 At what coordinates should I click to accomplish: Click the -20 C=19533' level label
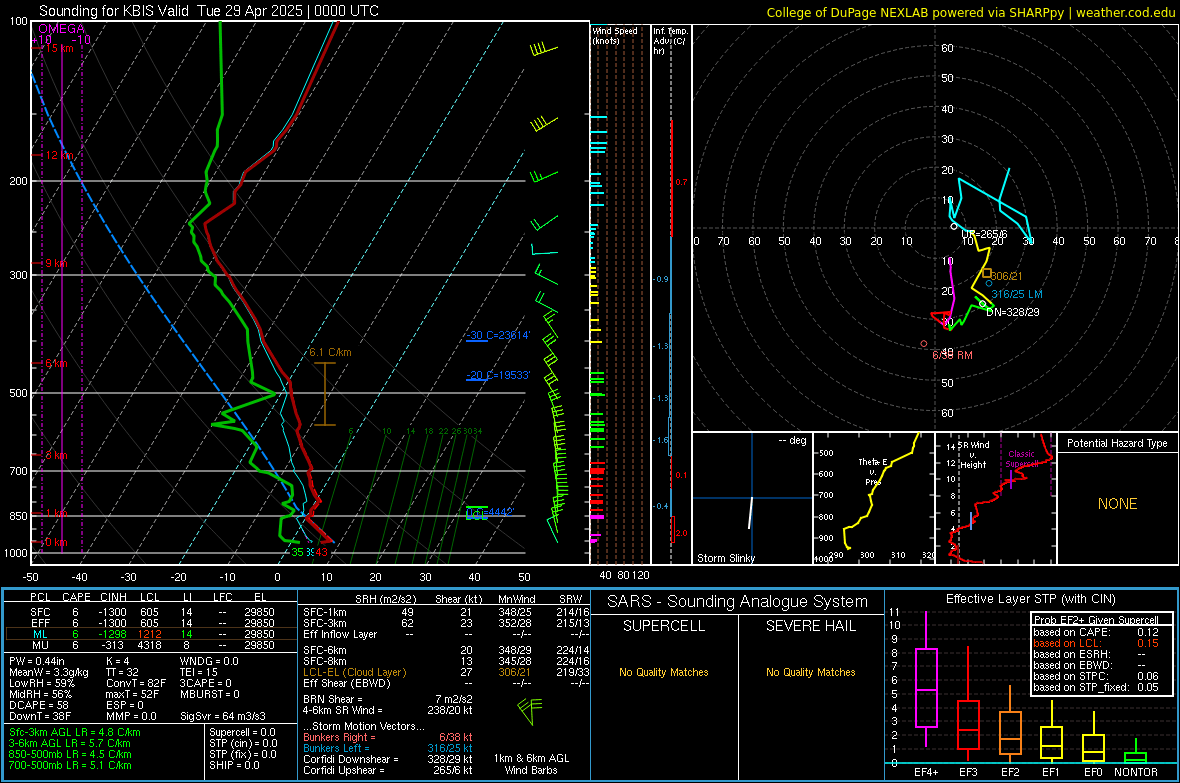click(x=498, y=375)
